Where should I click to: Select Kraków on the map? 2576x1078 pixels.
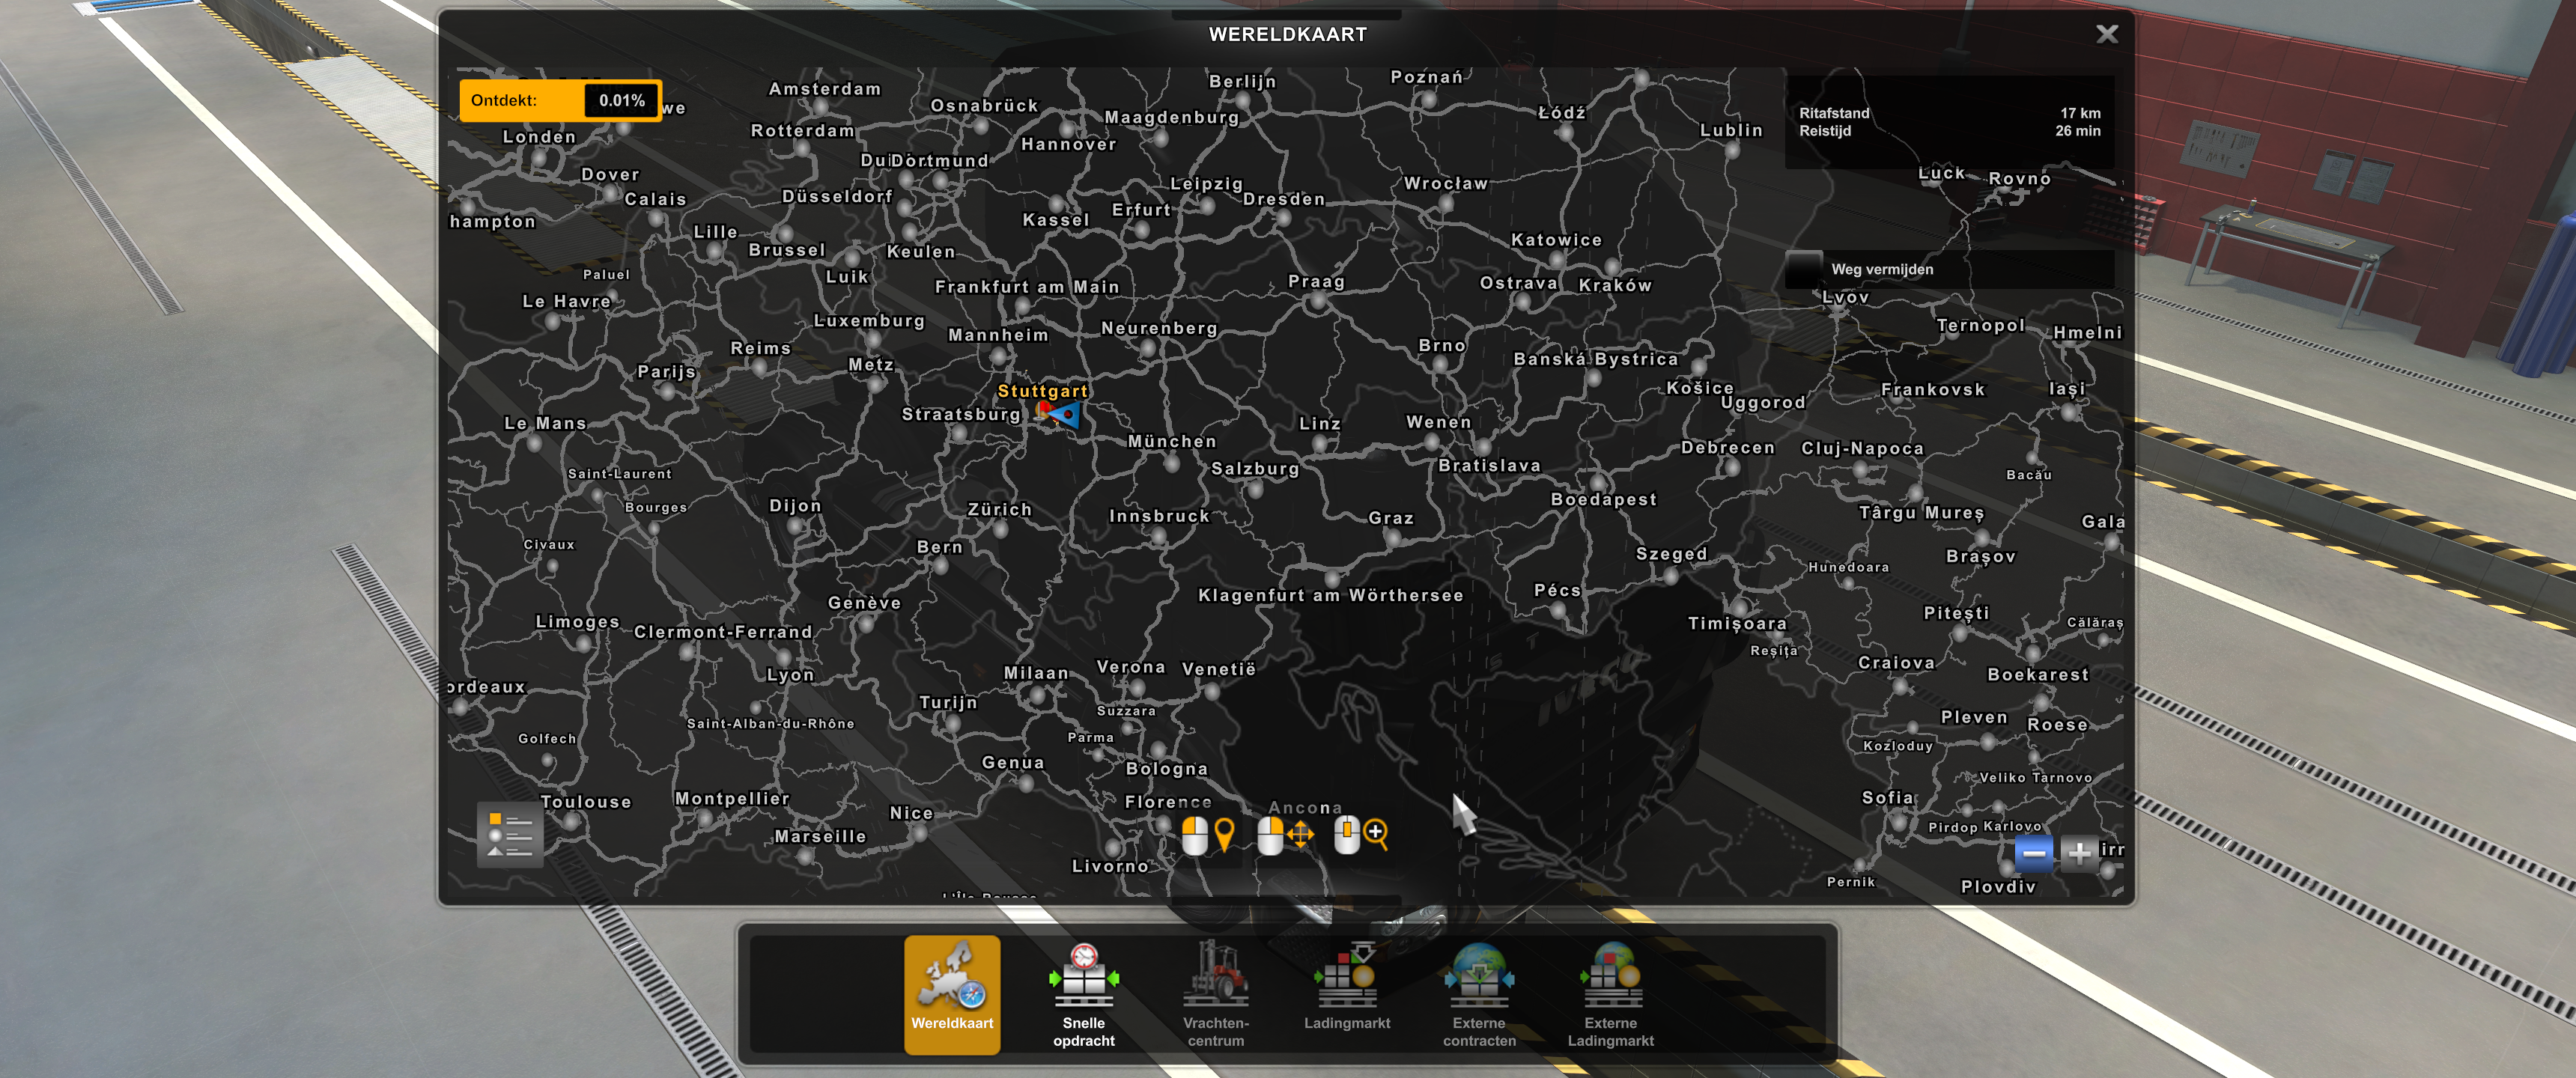point(1615,285)
